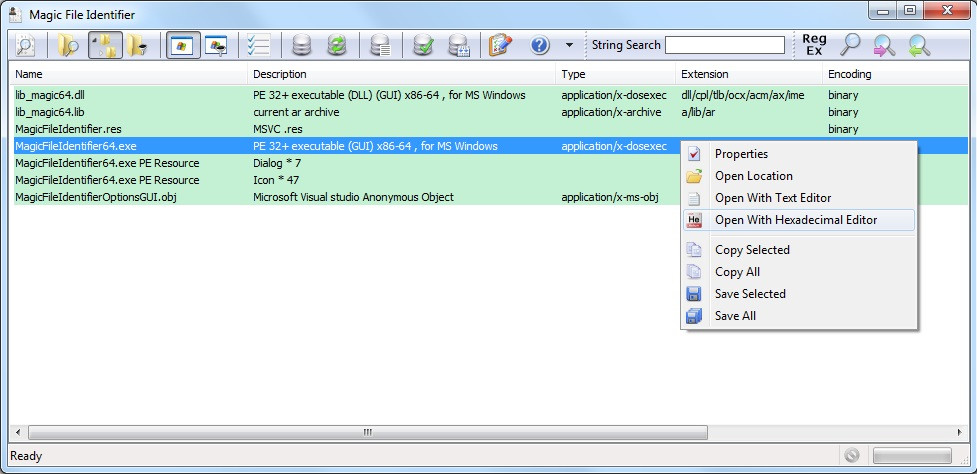Image resolution: width=977 pixels, height=474 pixels.
Task: Click the plain magnifier search icon
Action: (x=850, y=45)
